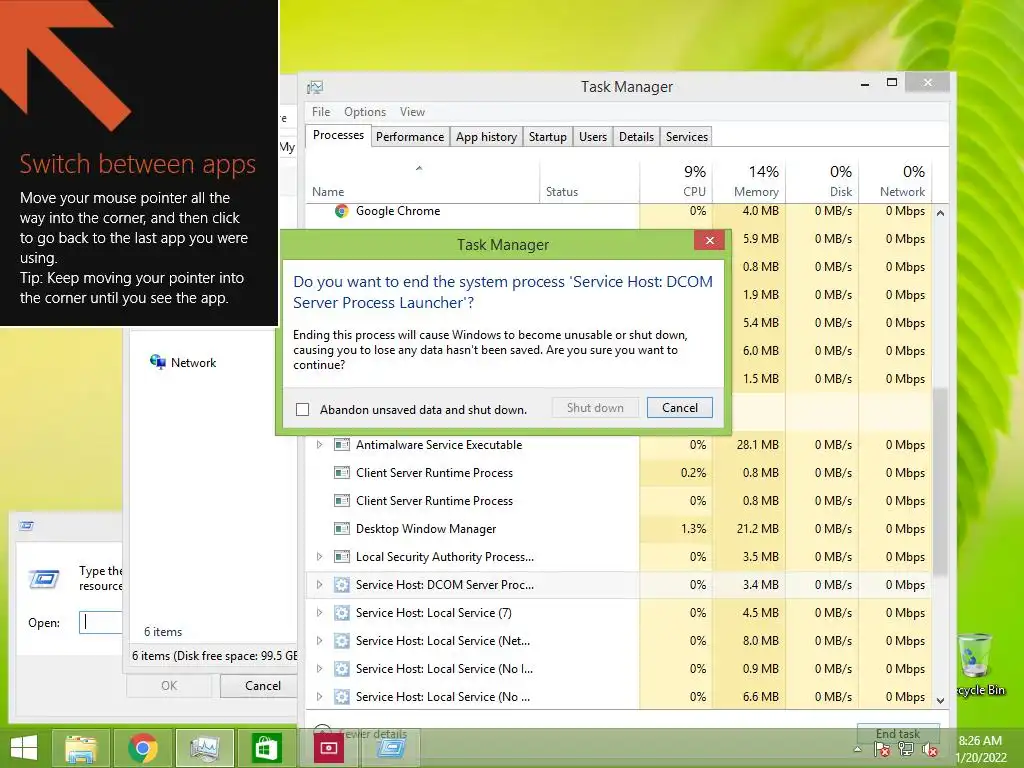Open File Explorer from the taskbar
The height and width of the screenshot is (768, 1024).
(81, 748)
